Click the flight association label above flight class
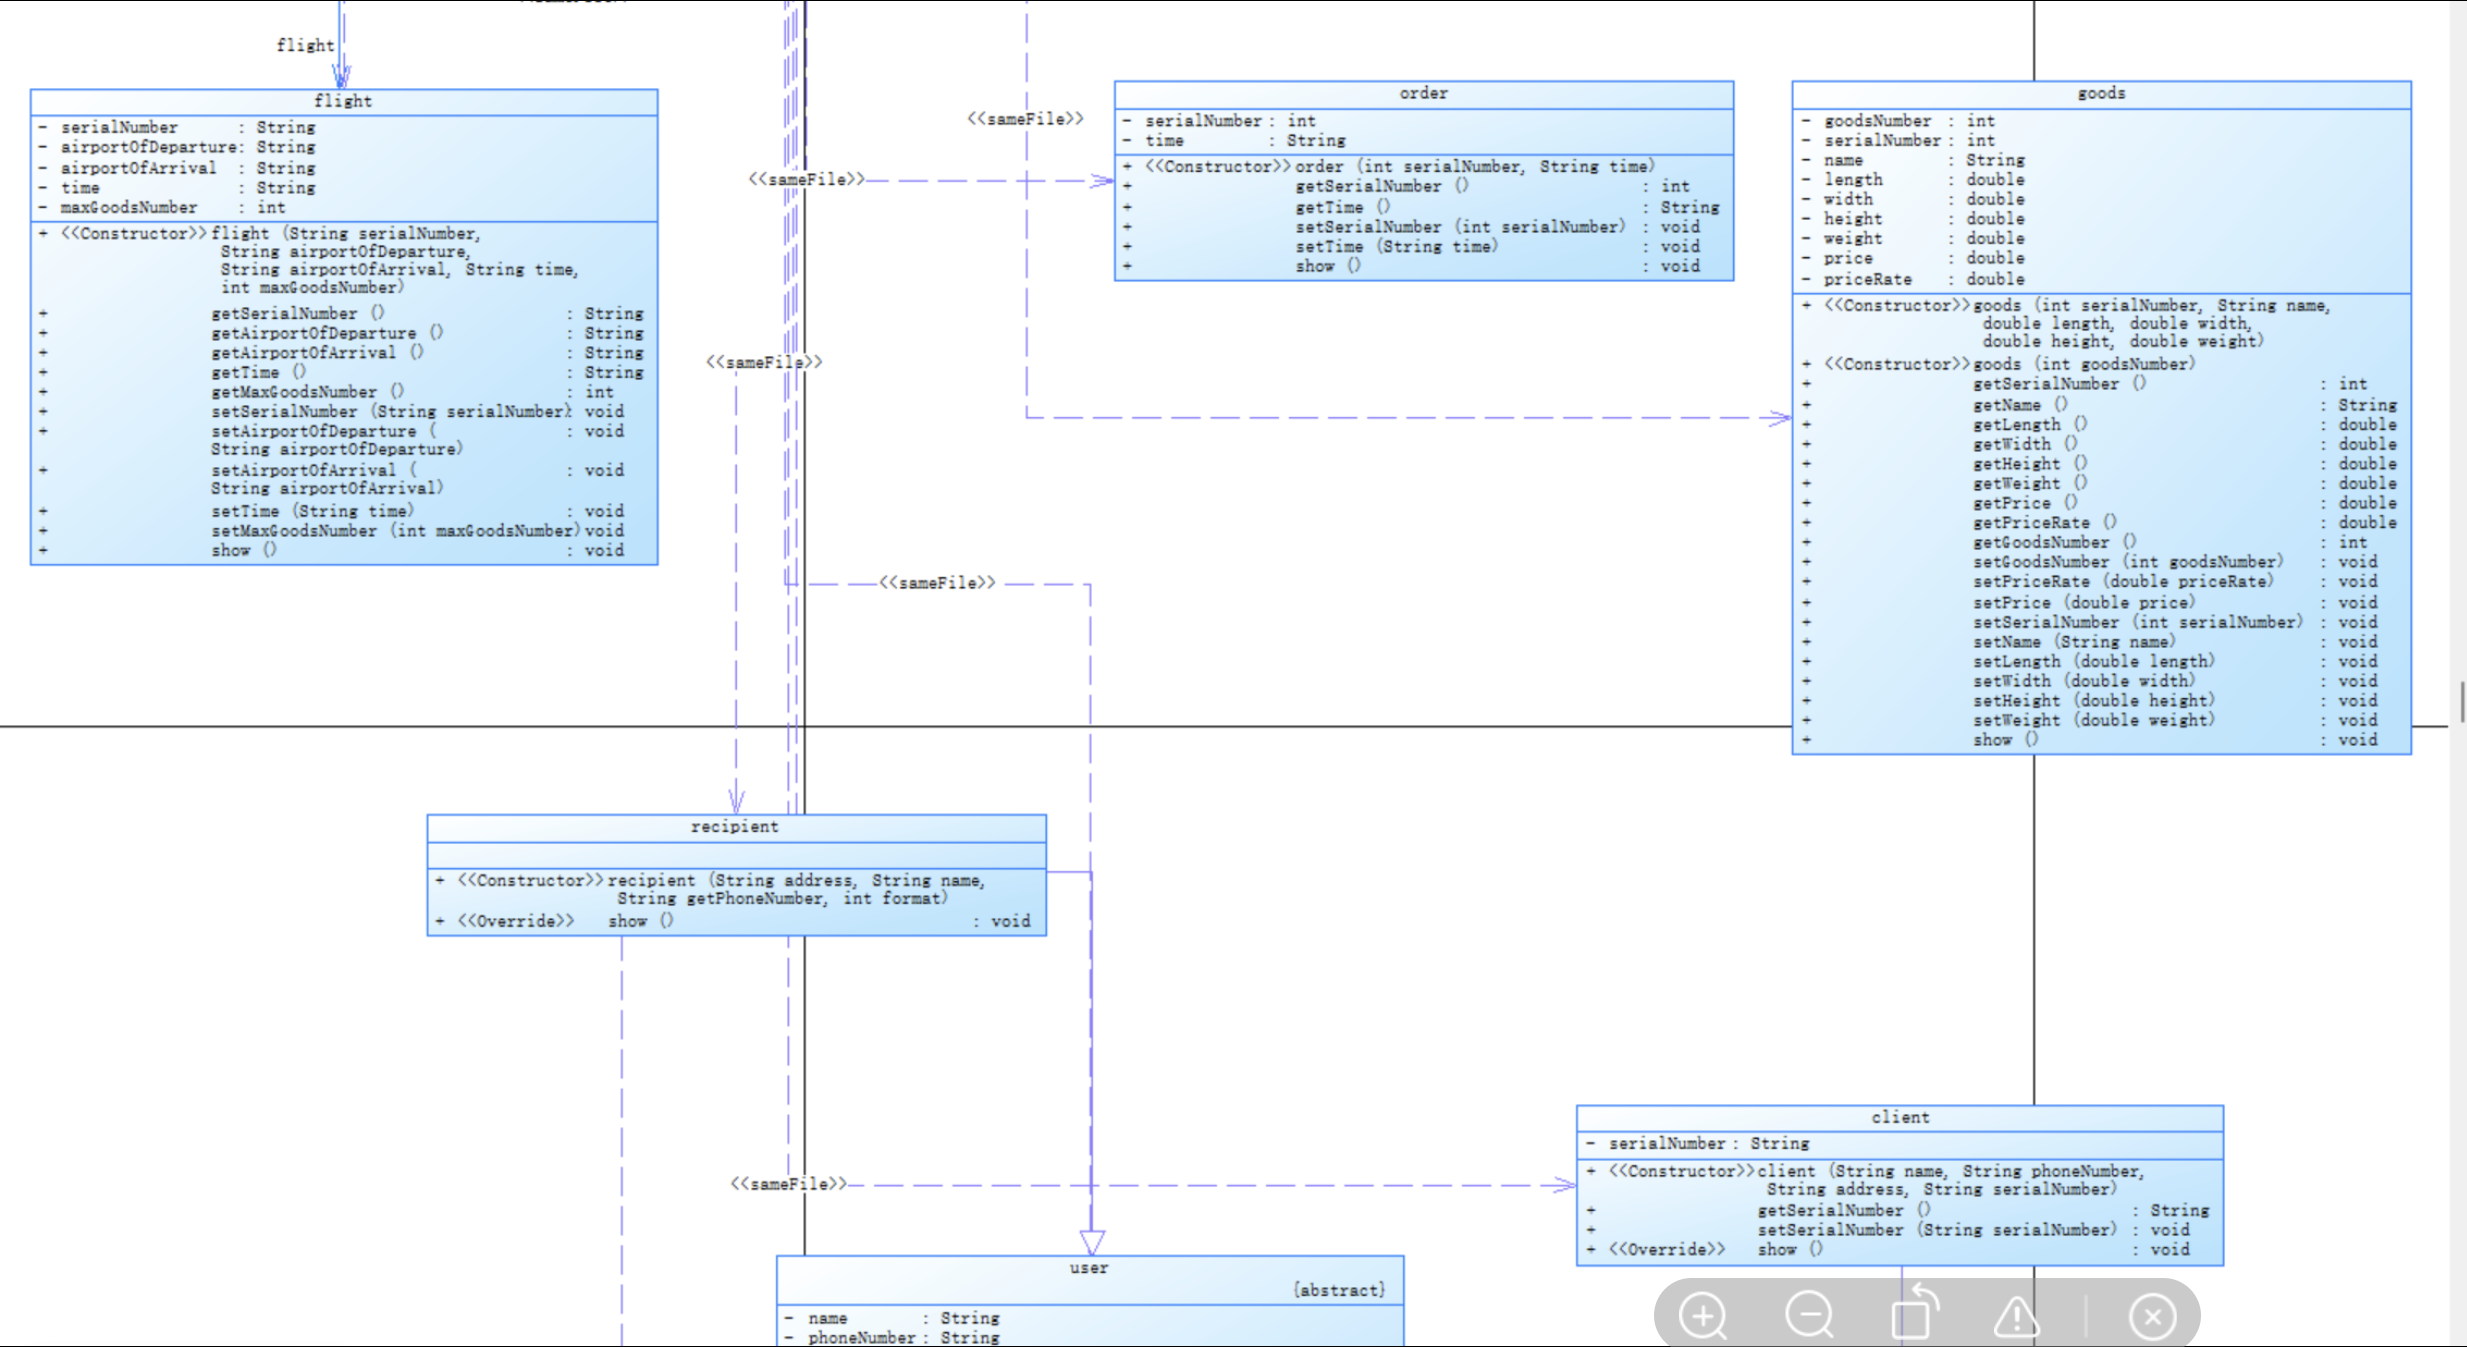The image size is (2467, 1347). 305,45
